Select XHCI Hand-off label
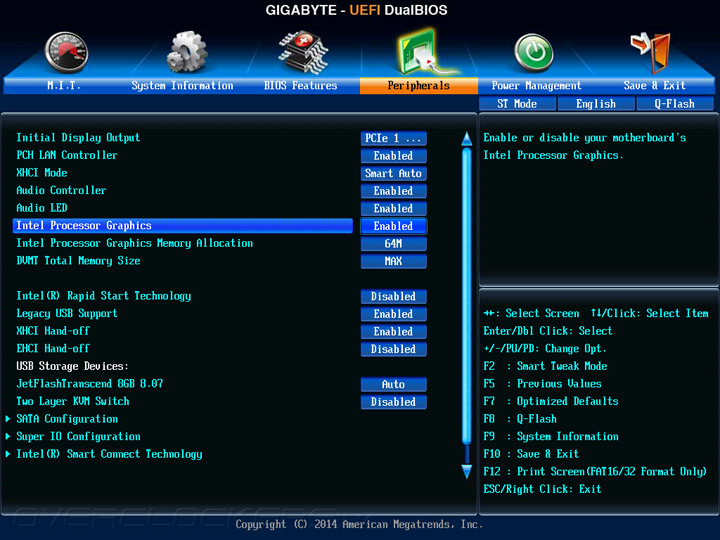720x540 pixels. point(53,331)
